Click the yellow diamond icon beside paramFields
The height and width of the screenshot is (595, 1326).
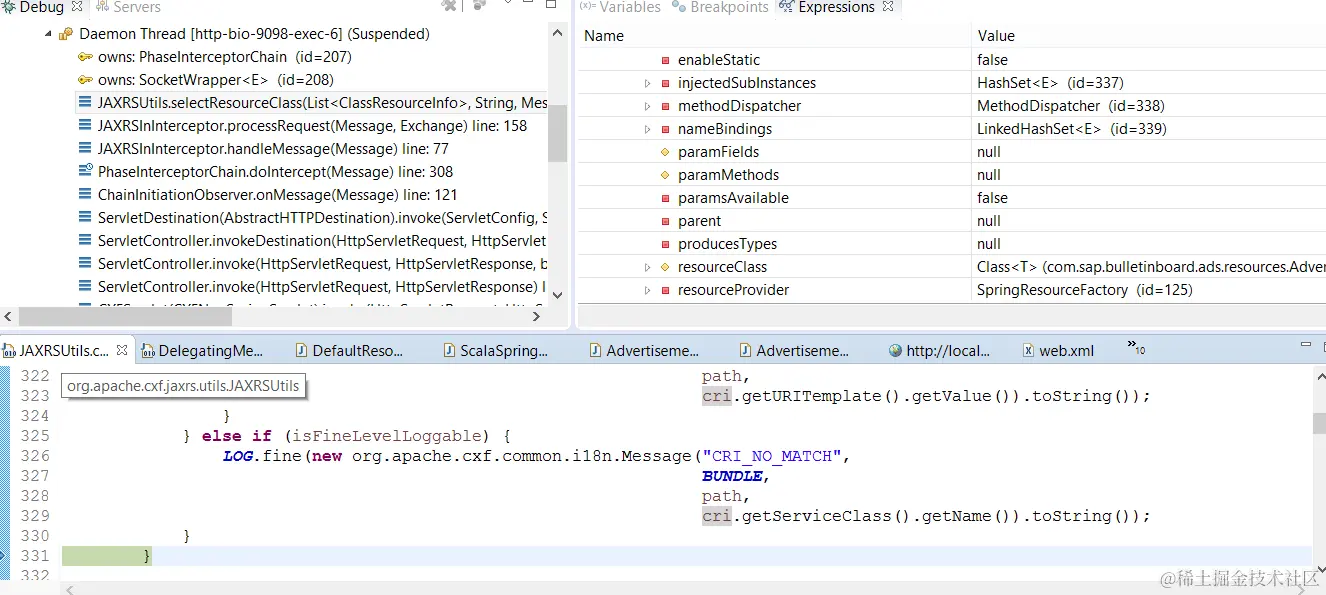click(x=665, y=152)
